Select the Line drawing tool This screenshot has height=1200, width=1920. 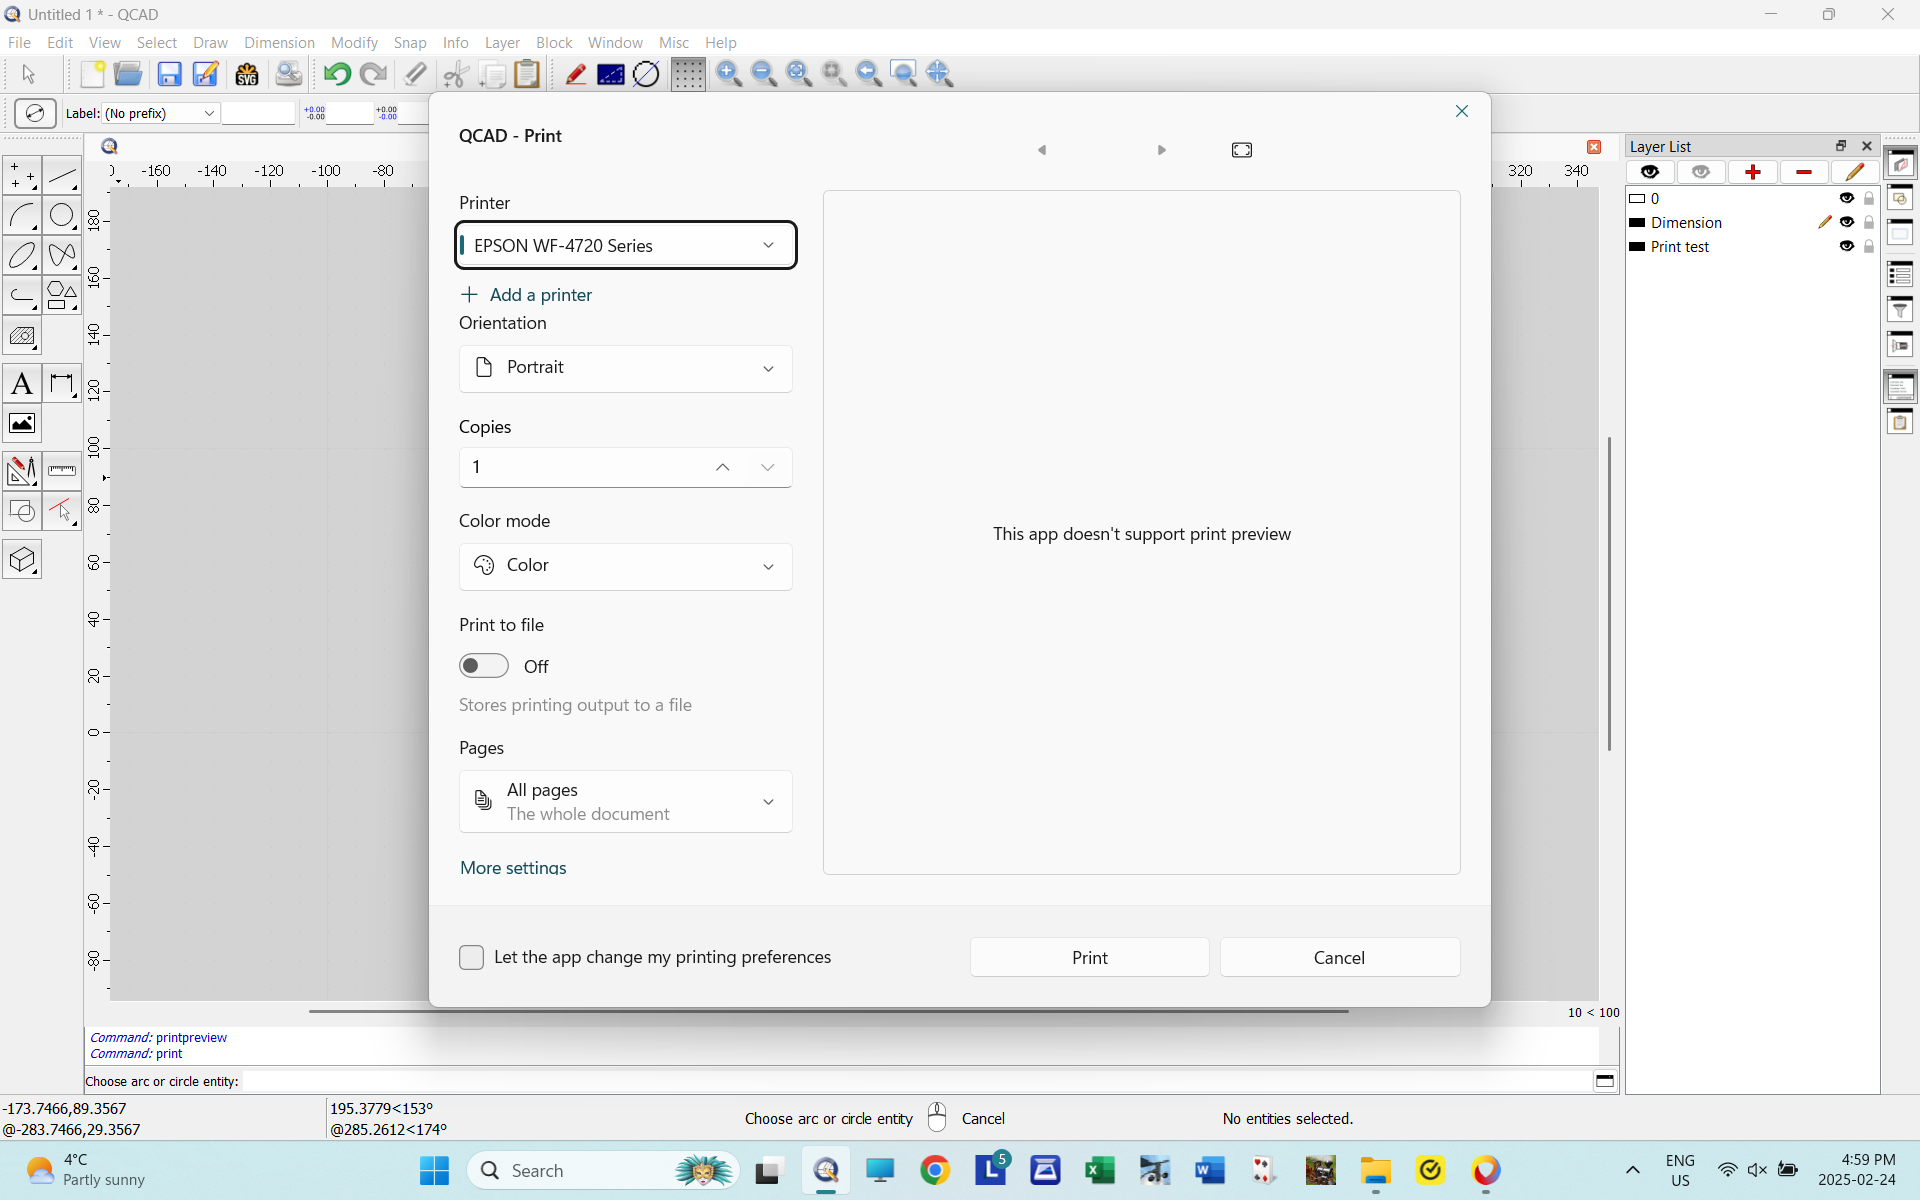click(x=62, y=177)
